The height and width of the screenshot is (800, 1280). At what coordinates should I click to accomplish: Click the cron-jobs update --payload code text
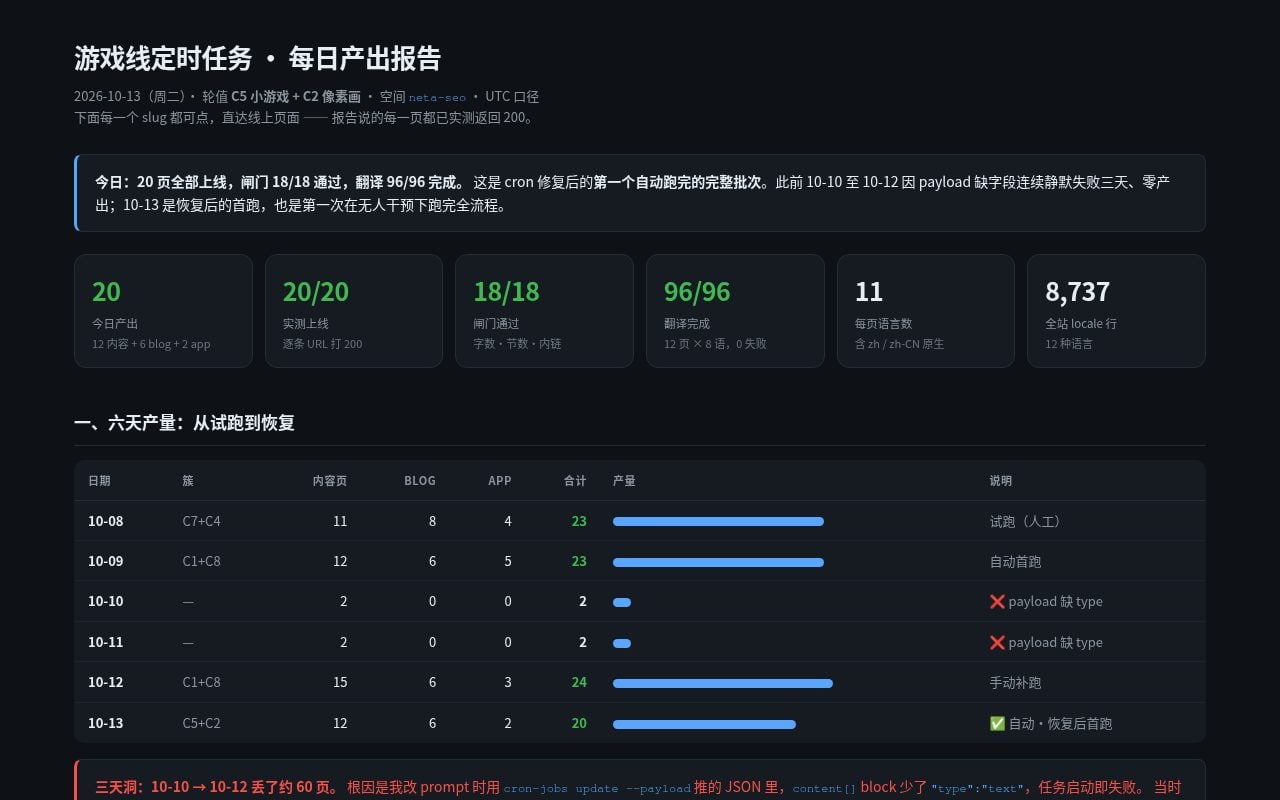(x=597, y=788)
